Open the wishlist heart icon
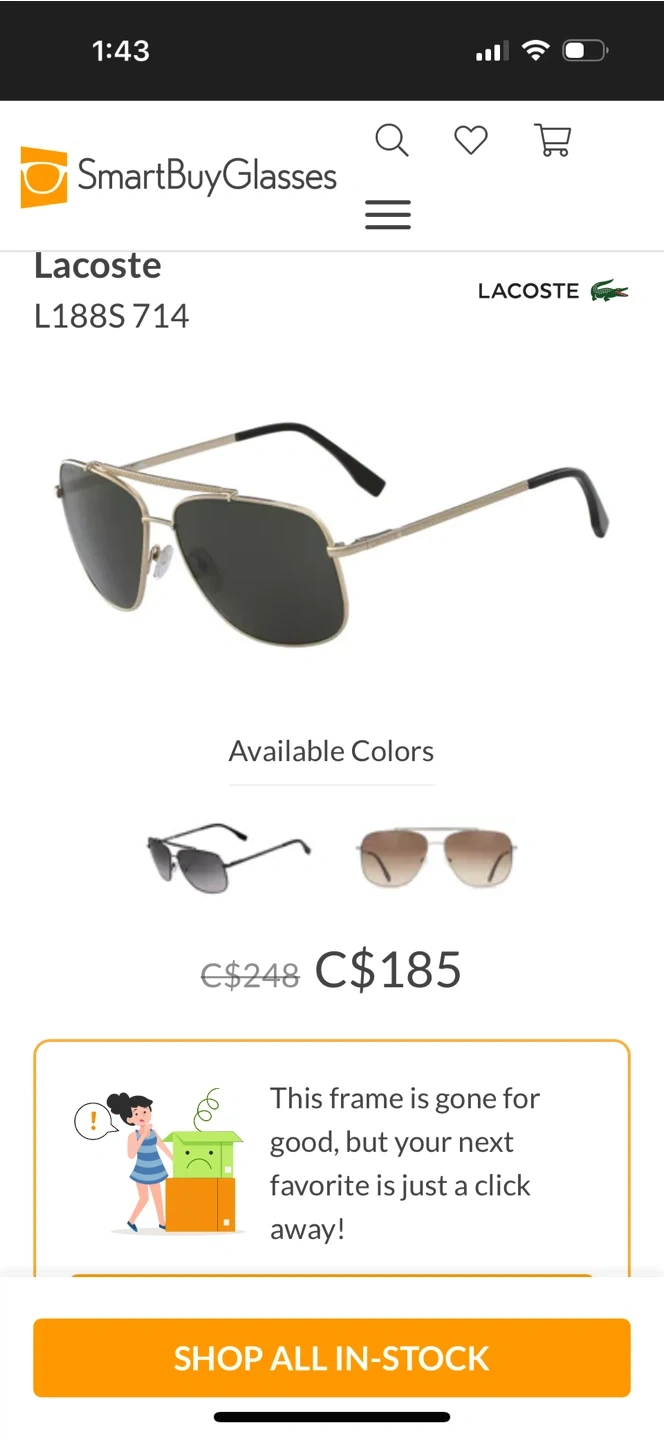Screen dimensions: 664x1440 (471, 140)
